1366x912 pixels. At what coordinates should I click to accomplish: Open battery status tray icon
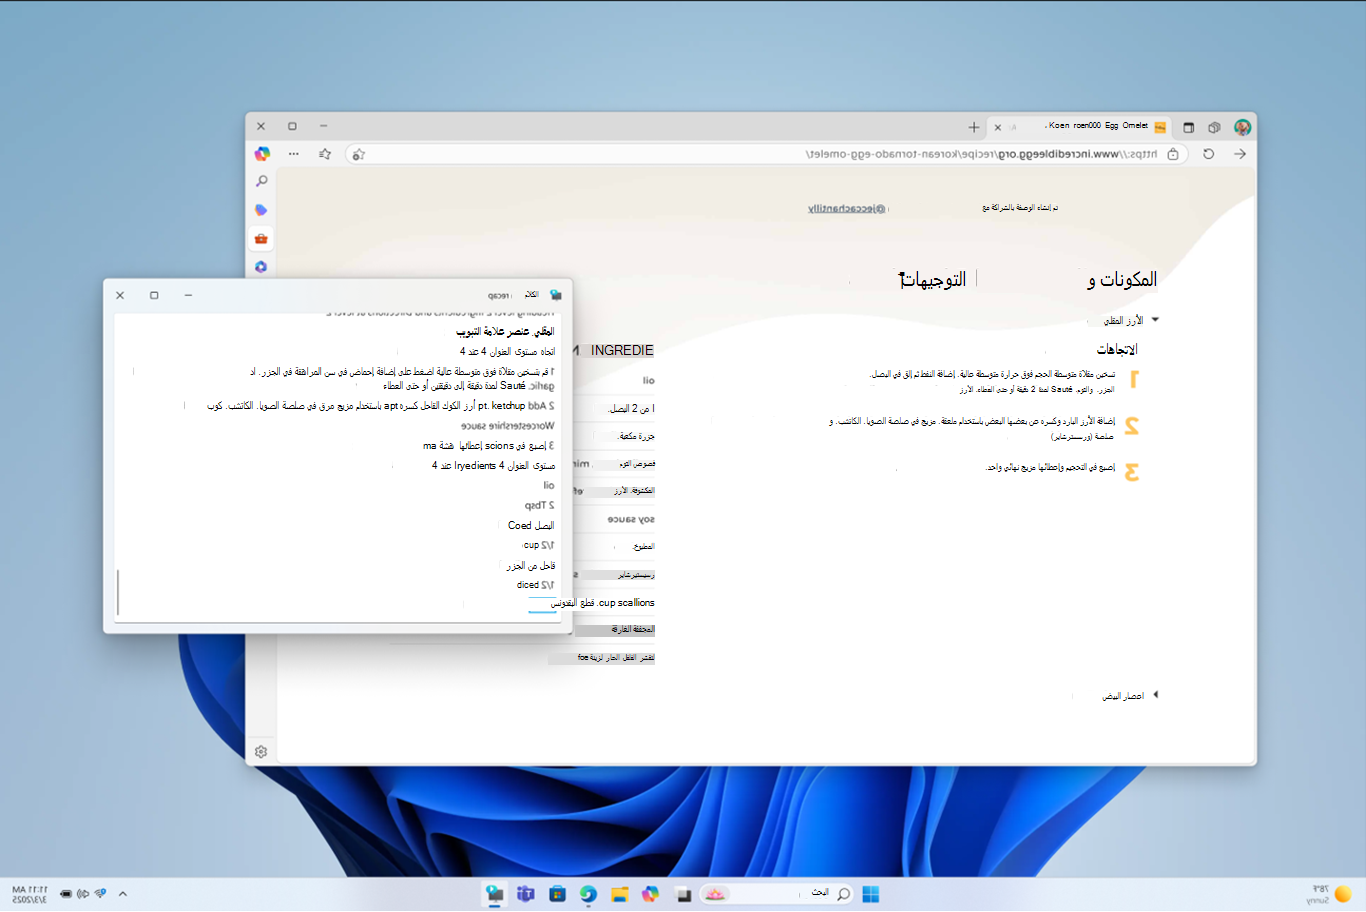pos(65,894)
